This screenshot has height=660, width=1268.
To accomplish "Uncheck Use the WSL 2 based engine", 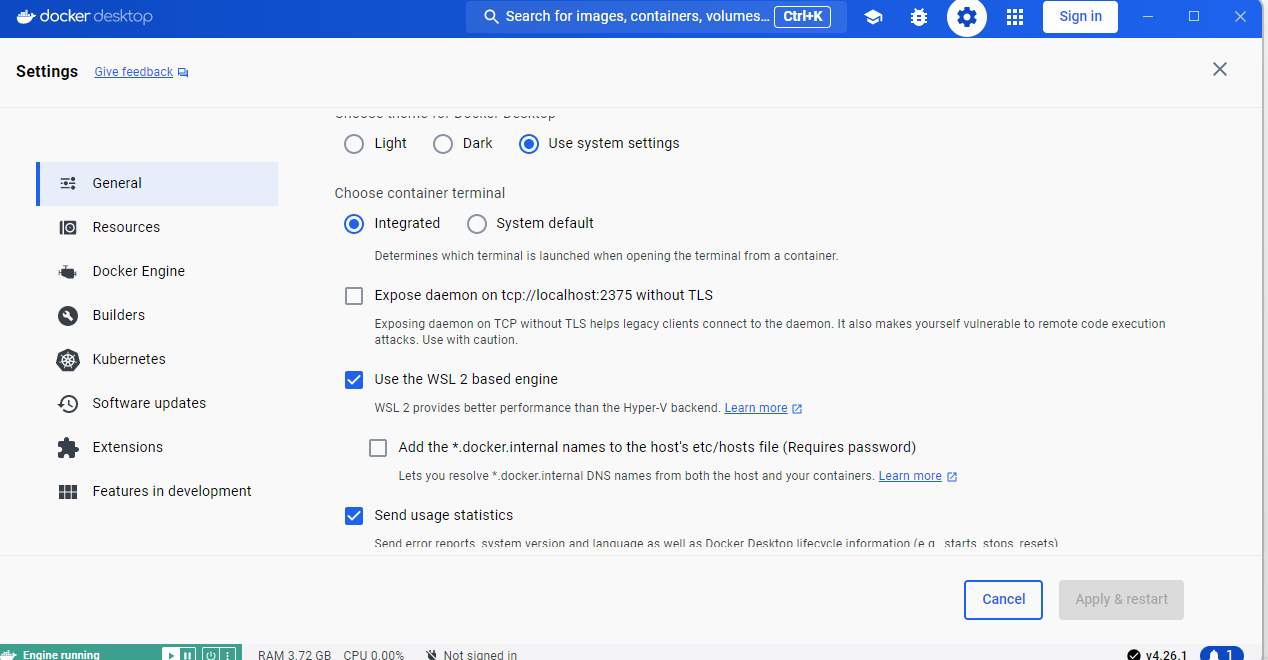I will pyautogui.click(x=354, y=380).
